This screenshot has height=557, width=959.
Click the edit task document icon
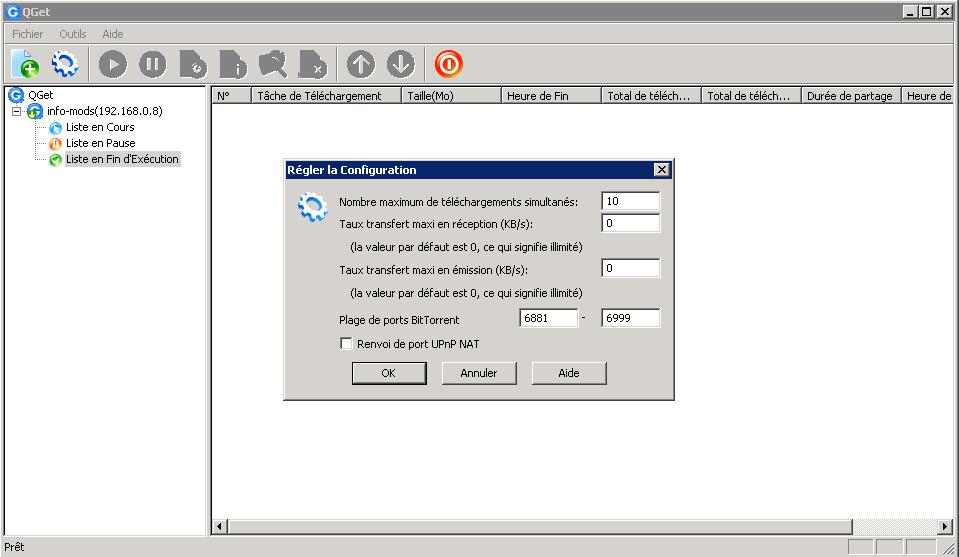click(193, 64)
